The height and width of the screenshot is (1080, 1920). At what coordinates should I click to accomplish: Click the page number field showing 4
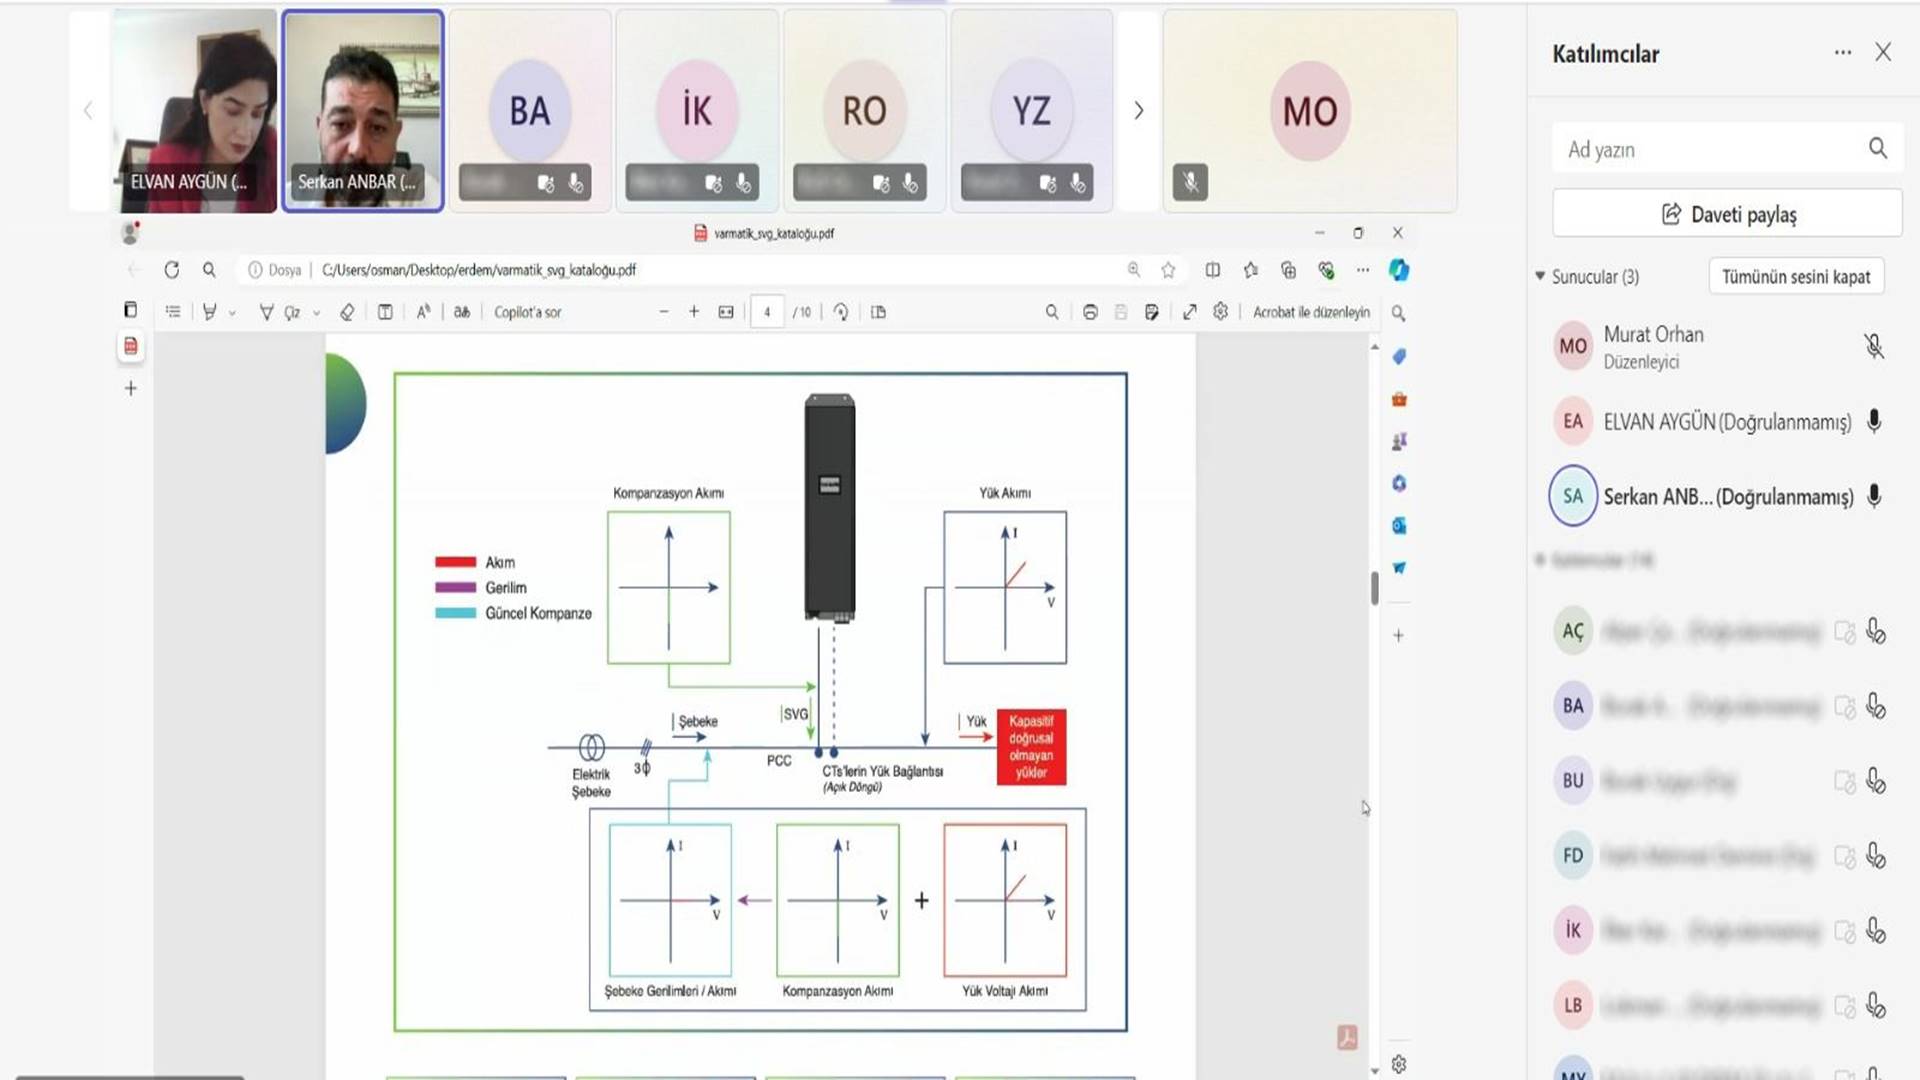(767, 312)
